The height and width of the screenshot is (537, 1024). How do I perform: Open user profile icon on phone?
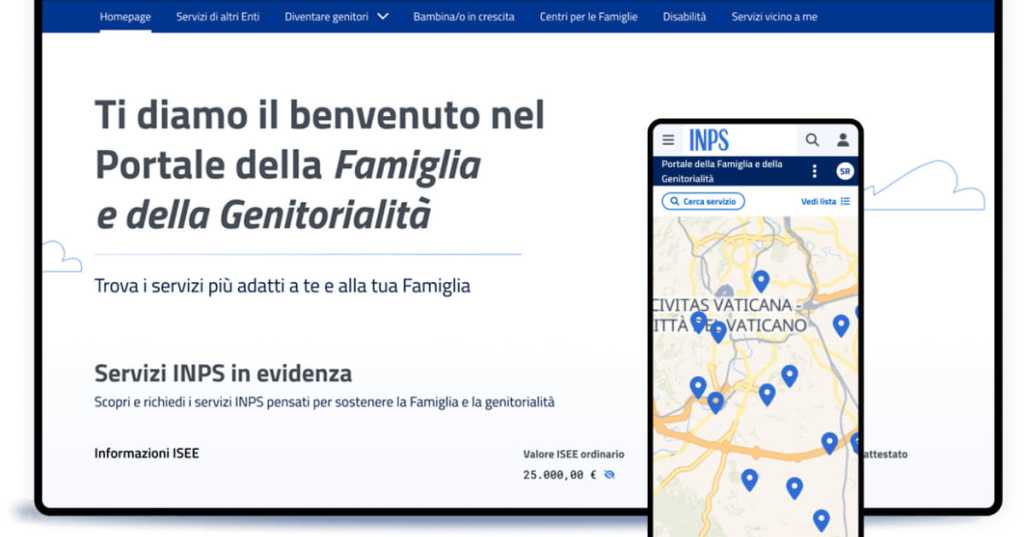point(843,140)
